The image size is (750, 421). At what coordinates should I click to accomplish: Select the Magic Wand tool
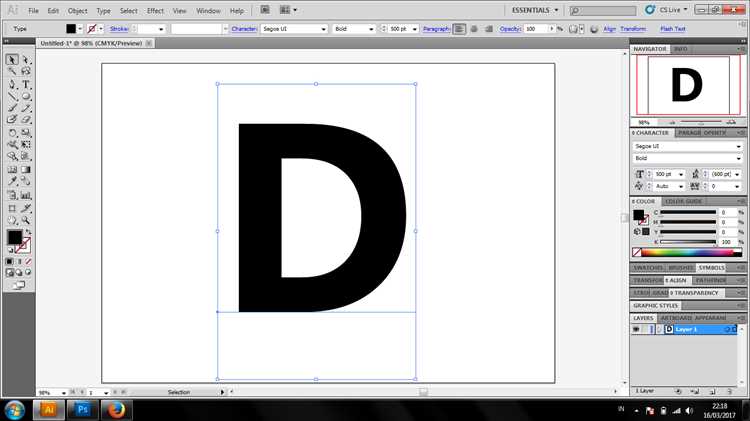coord(12,71)
